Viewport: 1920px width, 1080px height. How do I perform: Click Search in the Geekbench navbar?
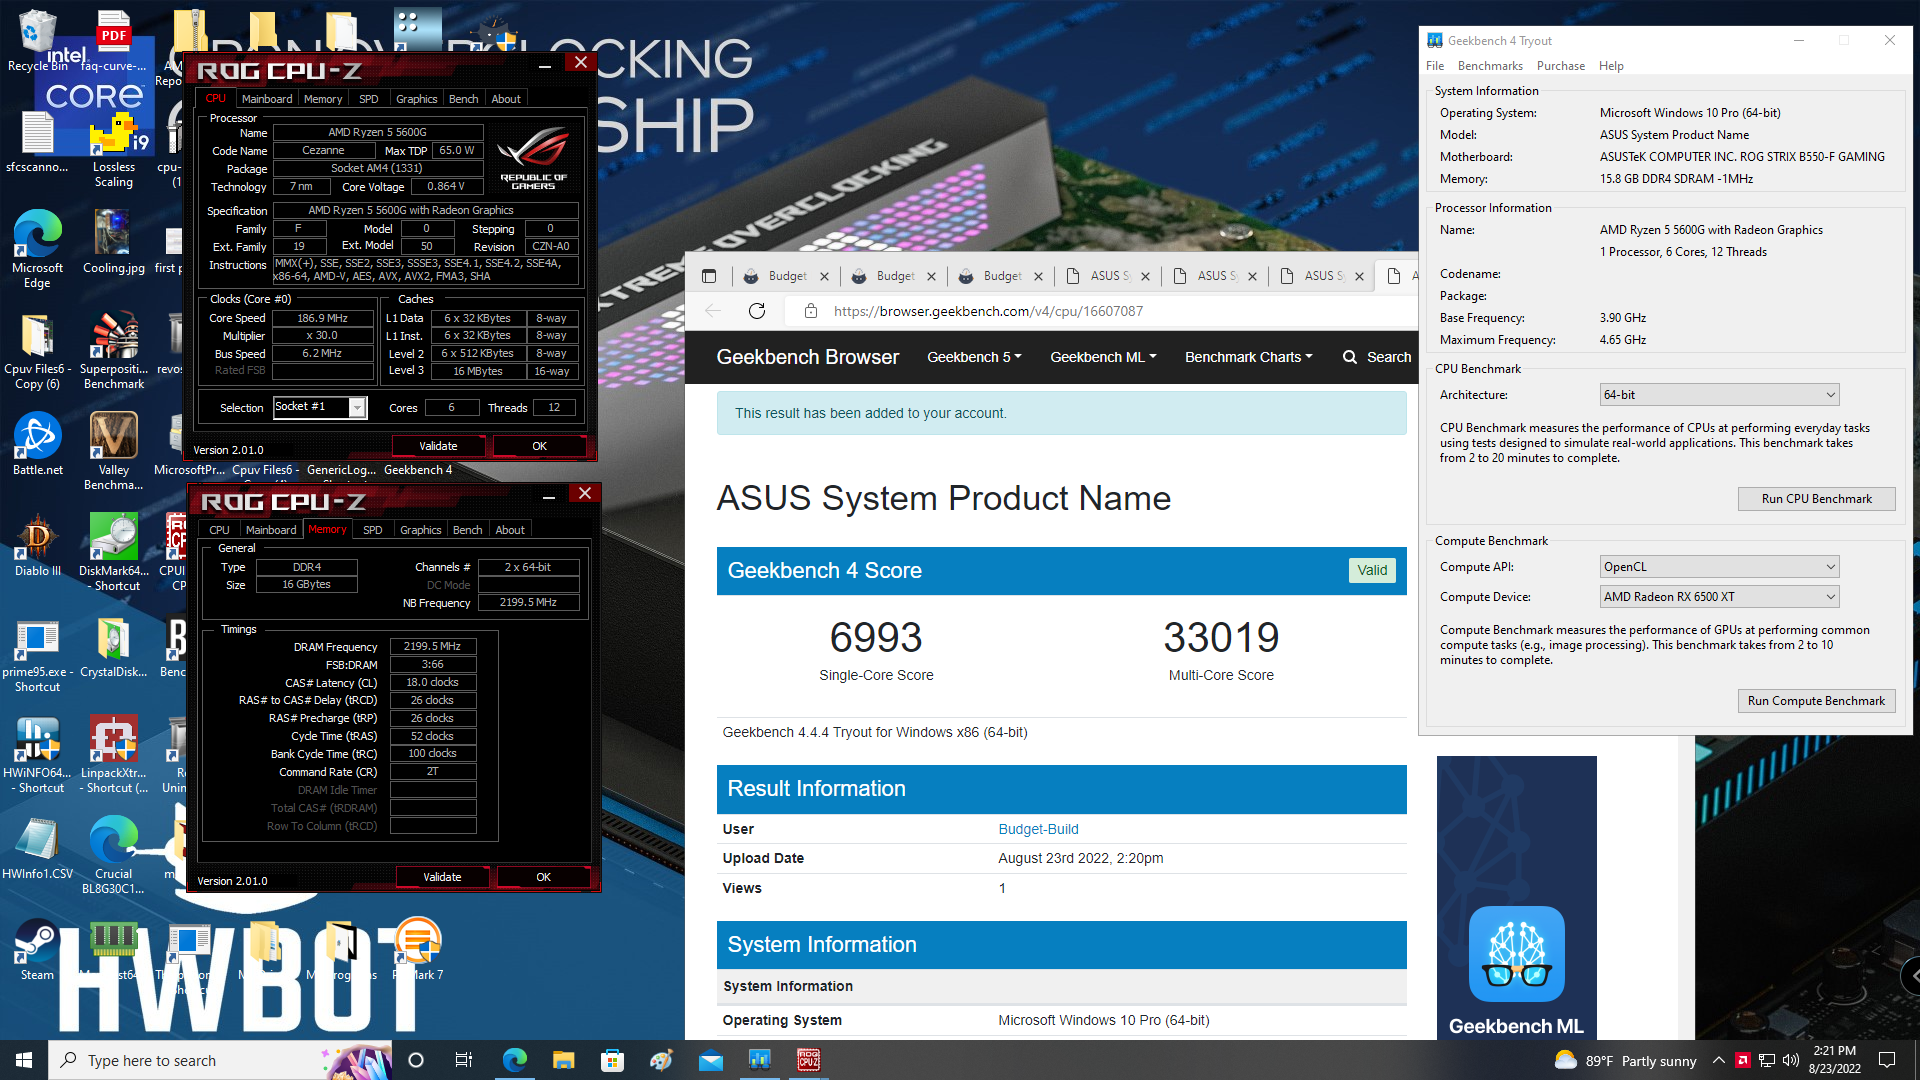click(1377, 357)
